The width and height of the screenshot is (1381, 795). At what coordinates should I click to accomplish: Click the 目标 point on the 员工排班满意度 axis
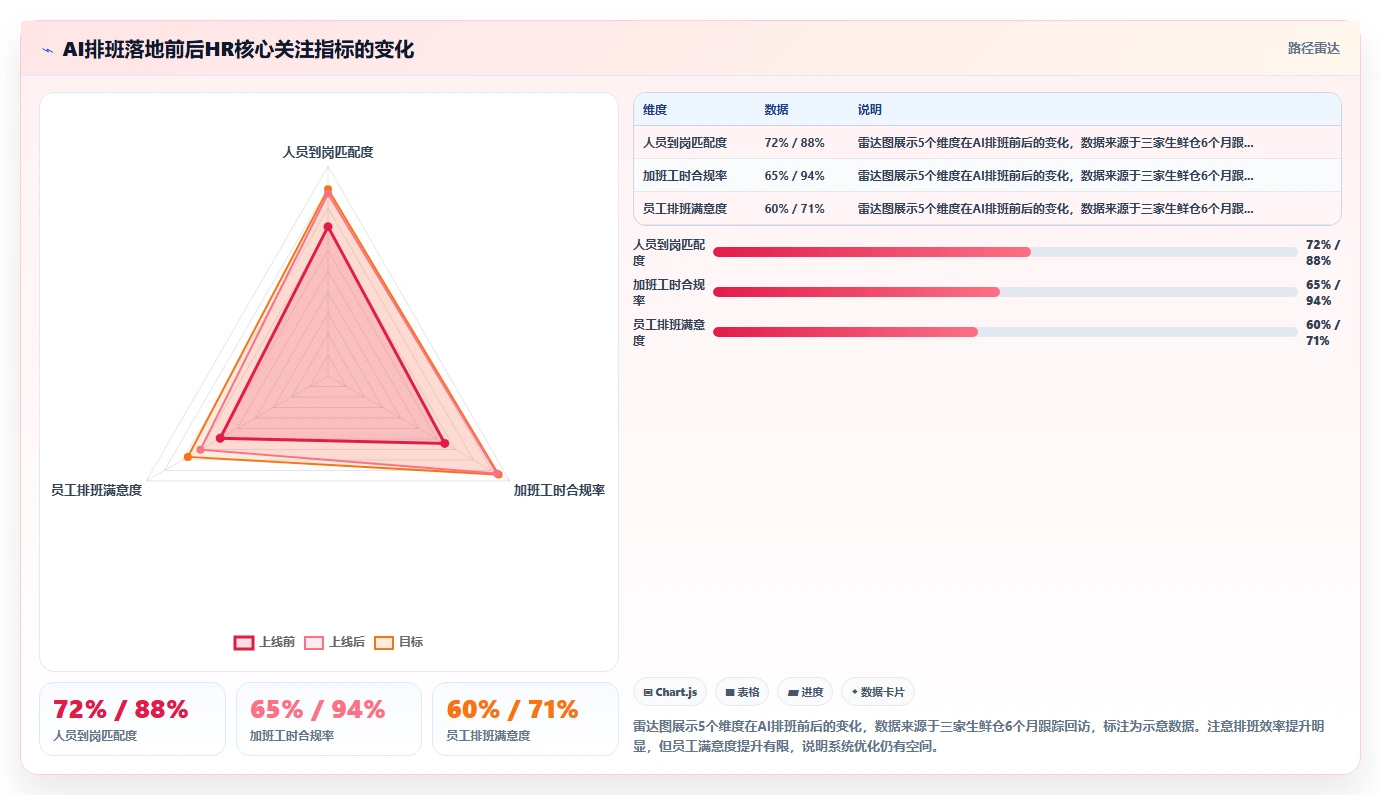tap(187, 457)
